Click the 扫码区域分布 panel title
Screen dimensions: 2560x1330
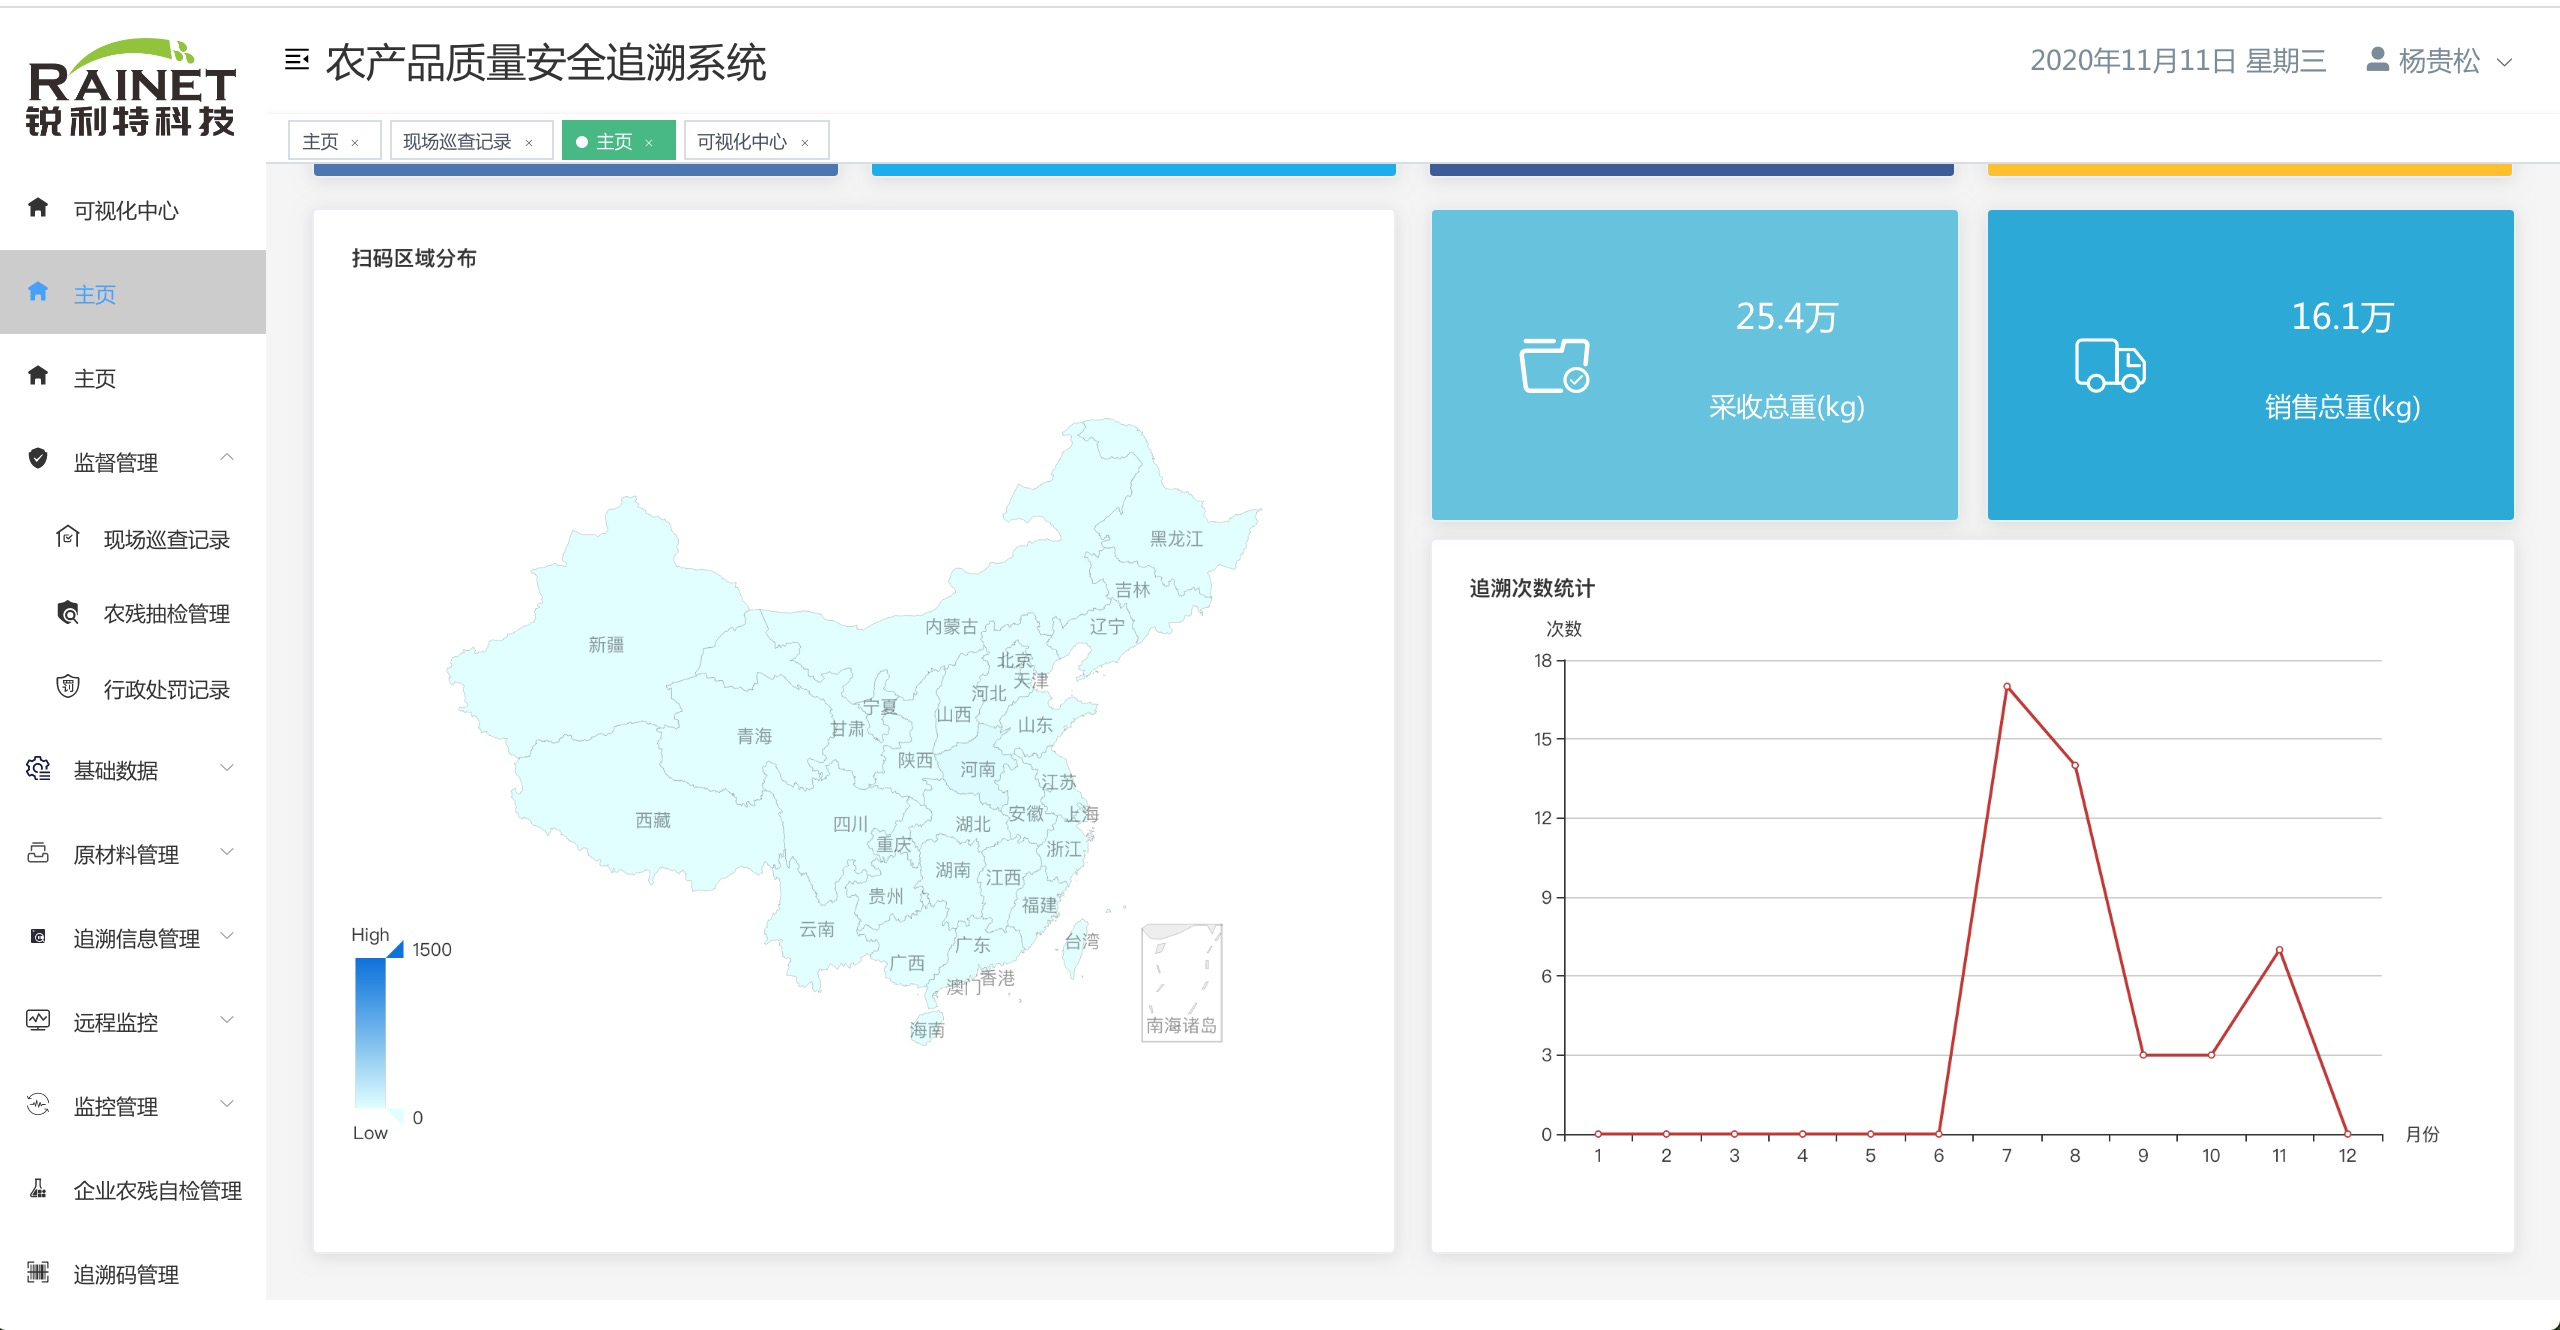tap(414, 258)
